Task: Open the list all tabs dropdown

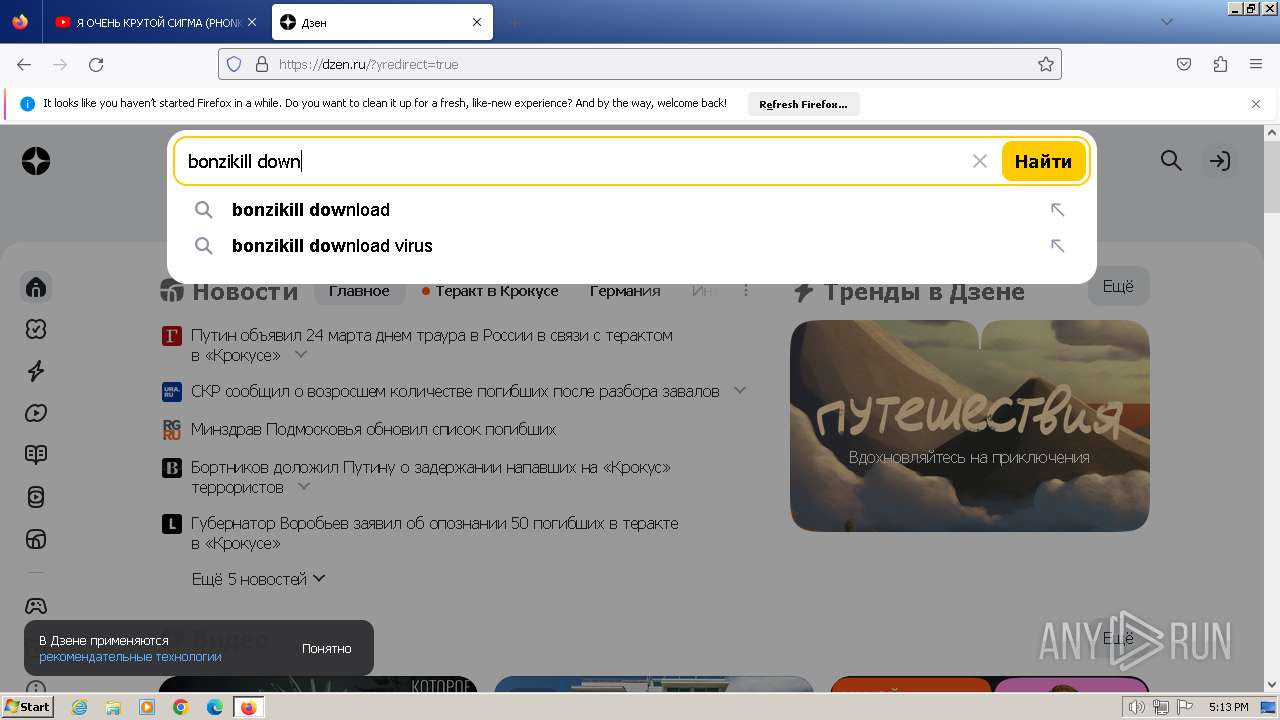Action: [x=1167, y=22]
